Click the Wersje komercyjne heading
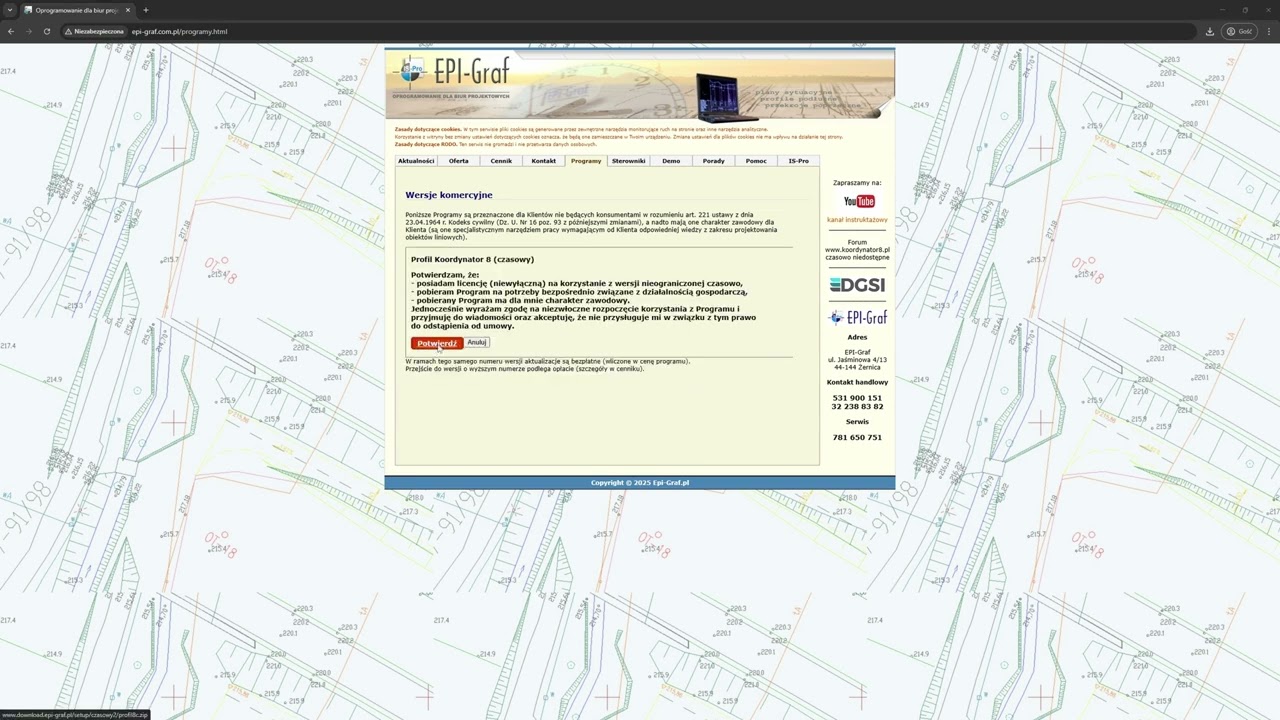The width and height of the screenshot is (1280, 720). click(x=449, y=195)
